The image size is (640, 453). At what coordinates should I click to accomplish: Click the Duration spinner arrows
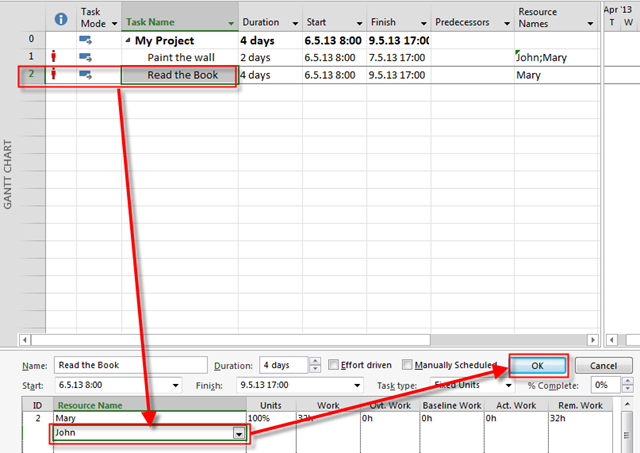[315, 366]
